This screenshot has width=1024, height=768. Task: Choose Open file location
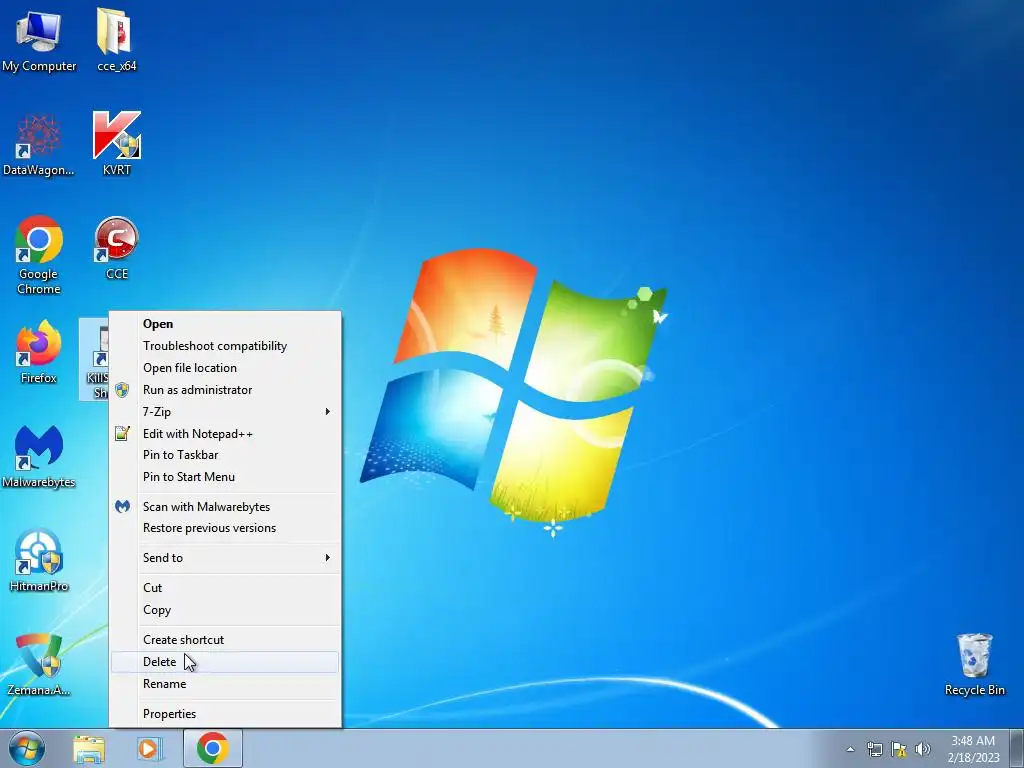pos(225,368)
